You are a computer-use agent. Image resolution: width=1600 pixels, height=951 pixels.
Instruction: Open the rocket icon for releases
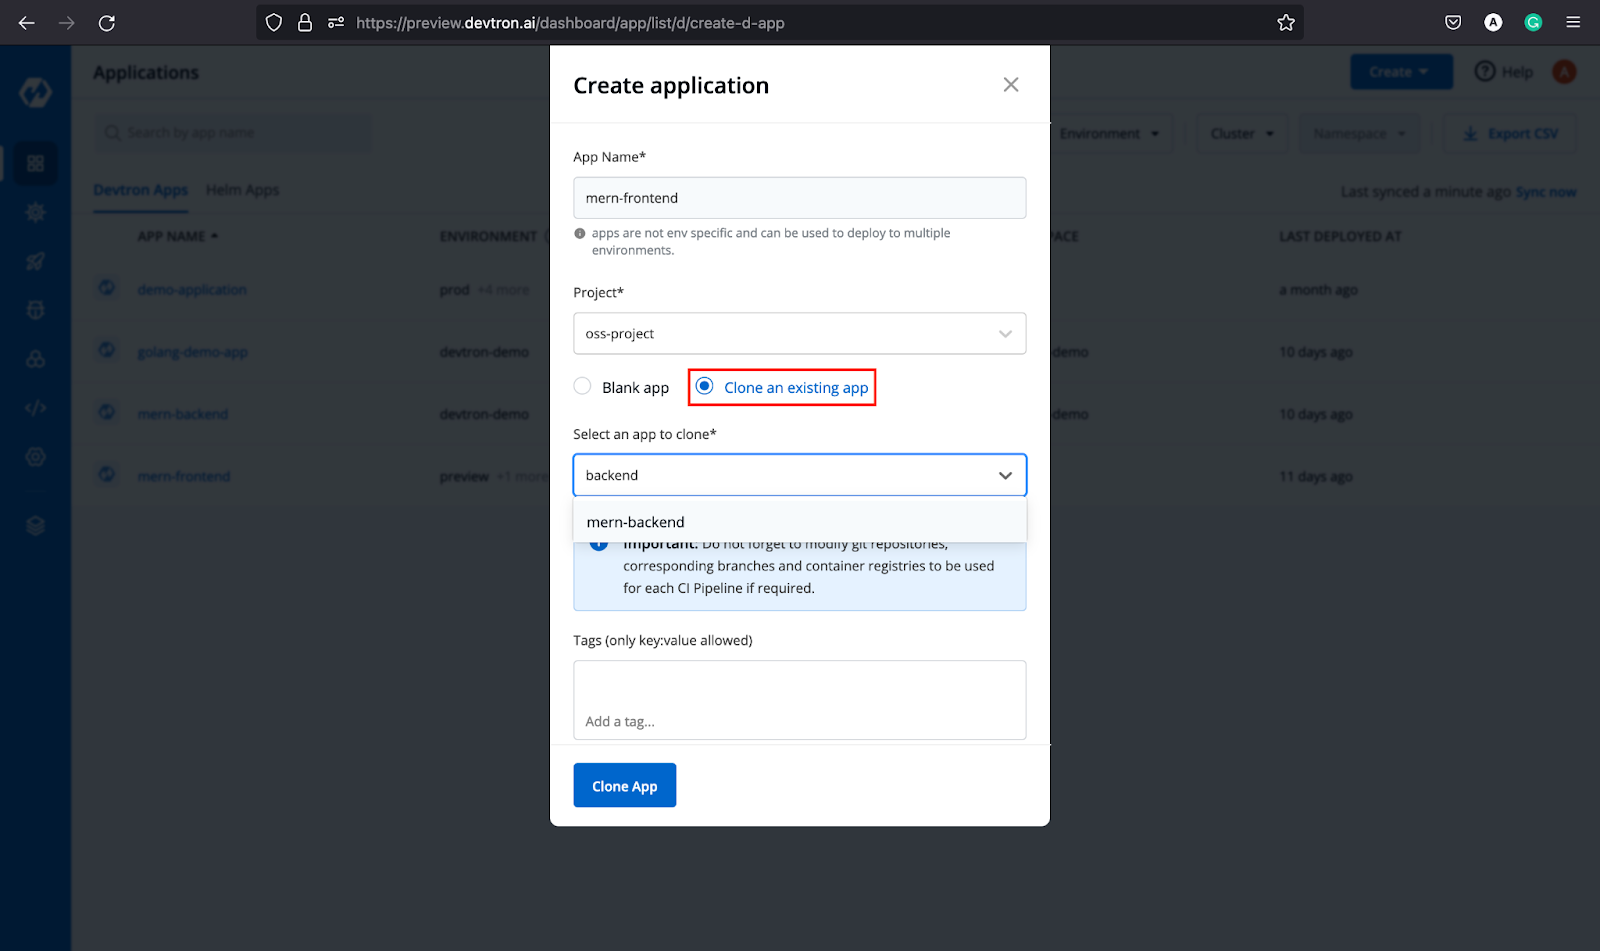click(35, 261)
